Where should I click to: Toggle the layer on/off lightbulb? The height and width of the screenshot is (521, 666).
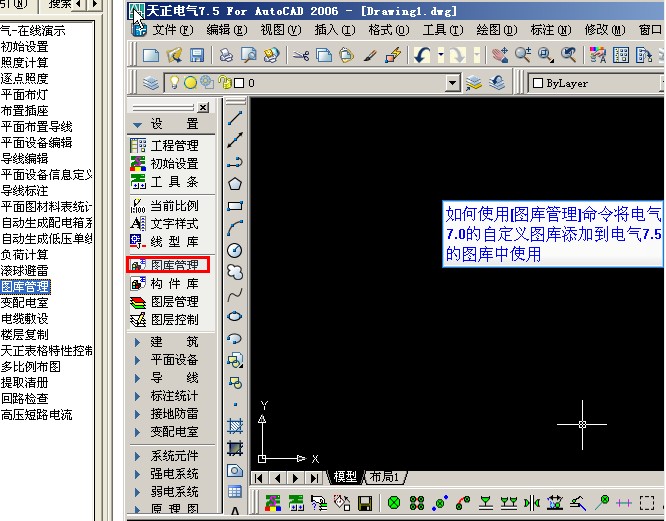pyautogui.click(x=173, y=82)
